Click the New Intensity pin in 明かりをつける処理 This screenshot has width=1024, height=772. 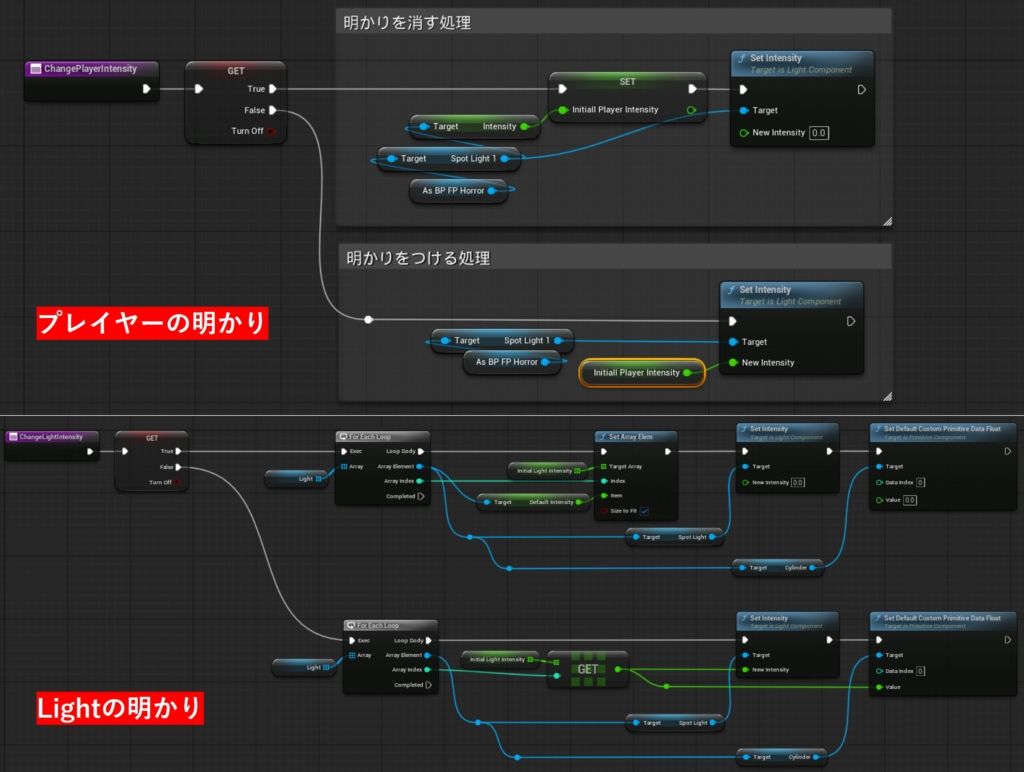733,362
